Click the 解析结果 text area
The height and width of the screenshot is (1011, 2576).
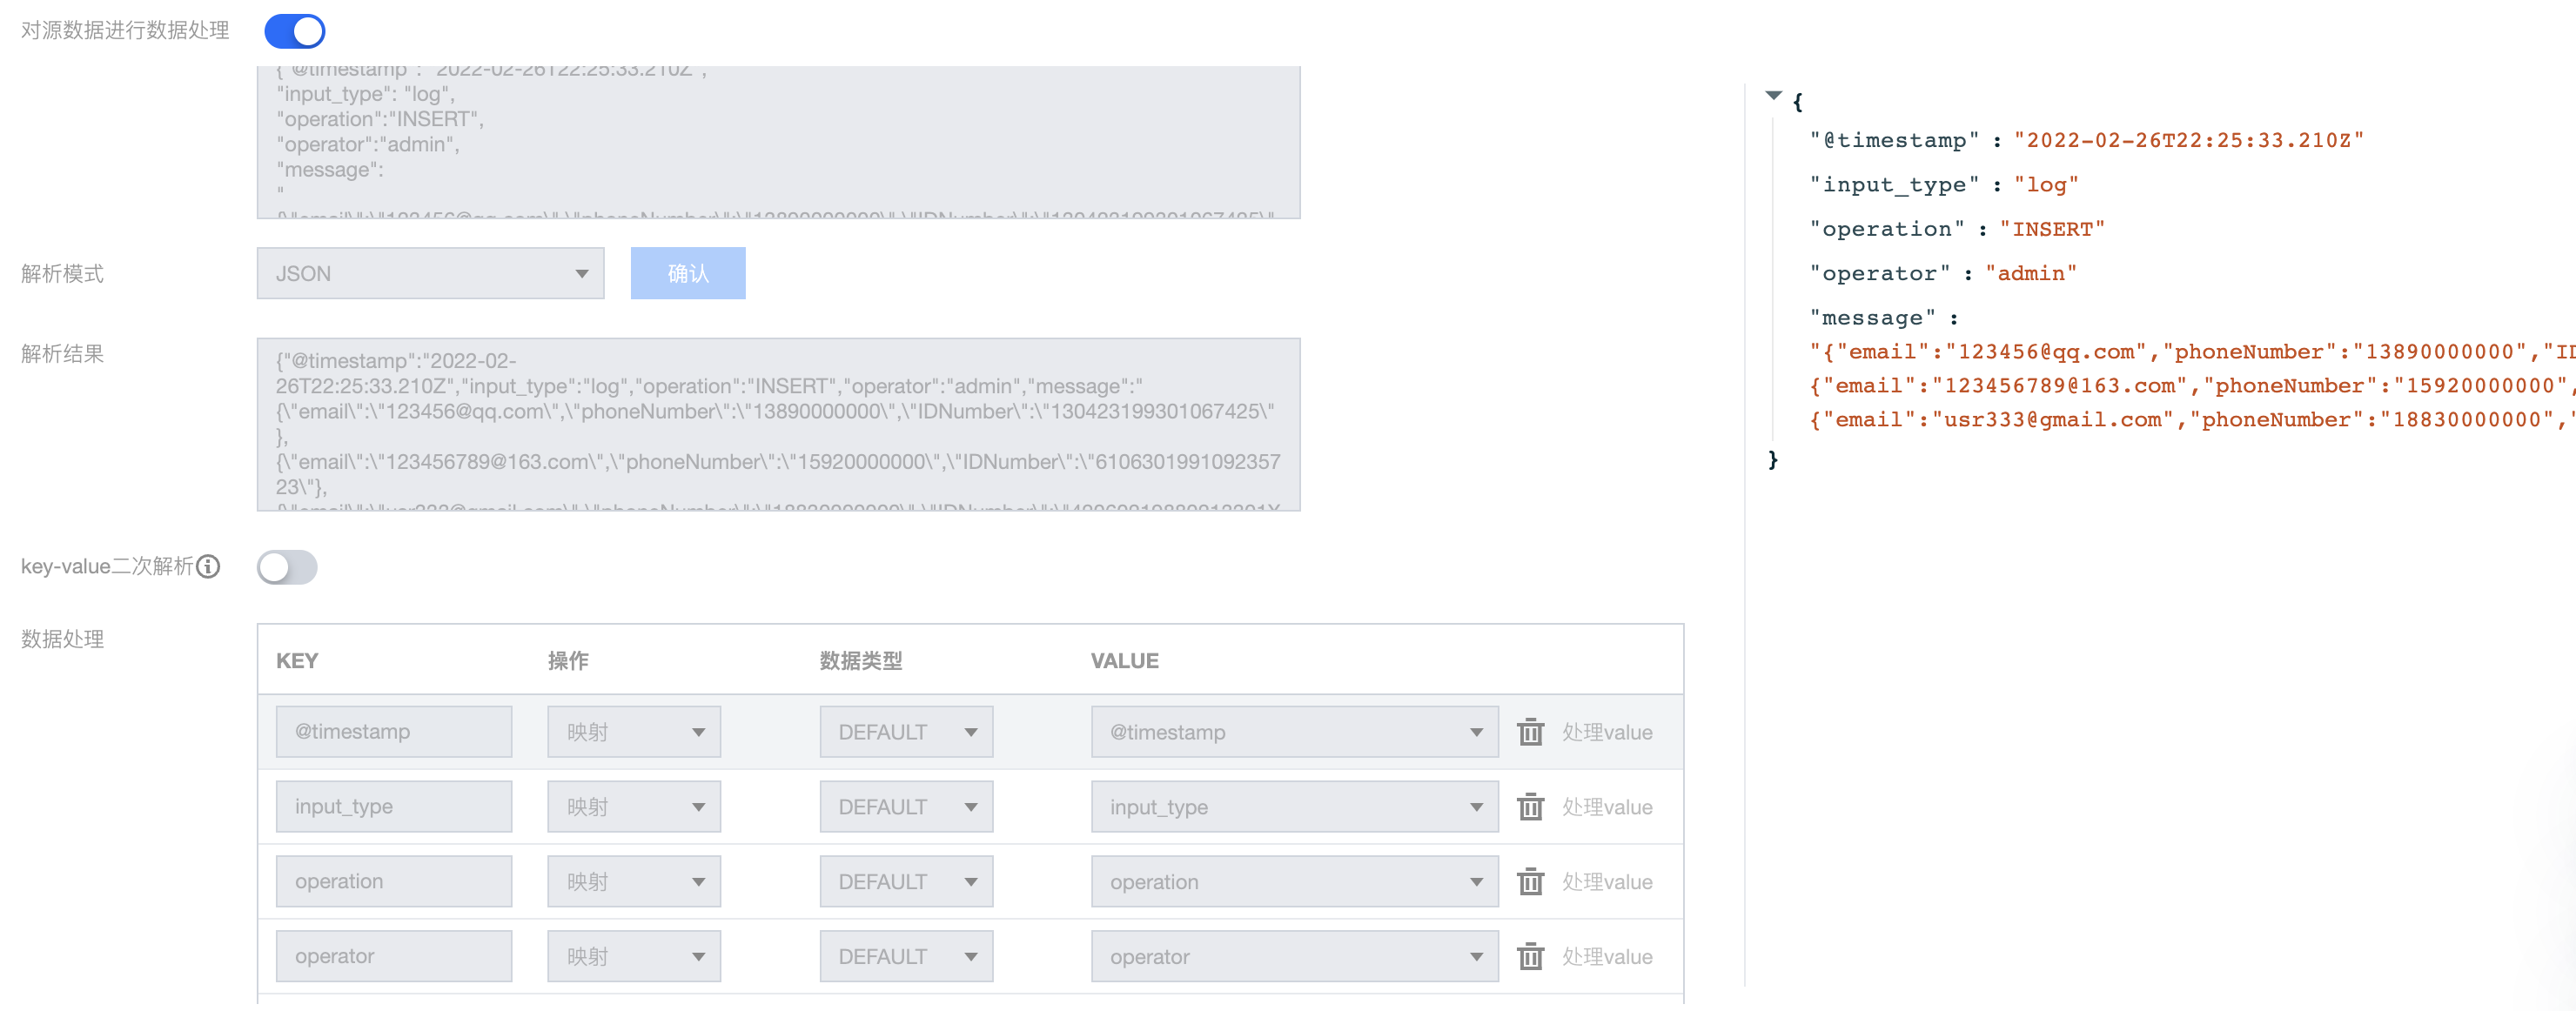[778, 424]
